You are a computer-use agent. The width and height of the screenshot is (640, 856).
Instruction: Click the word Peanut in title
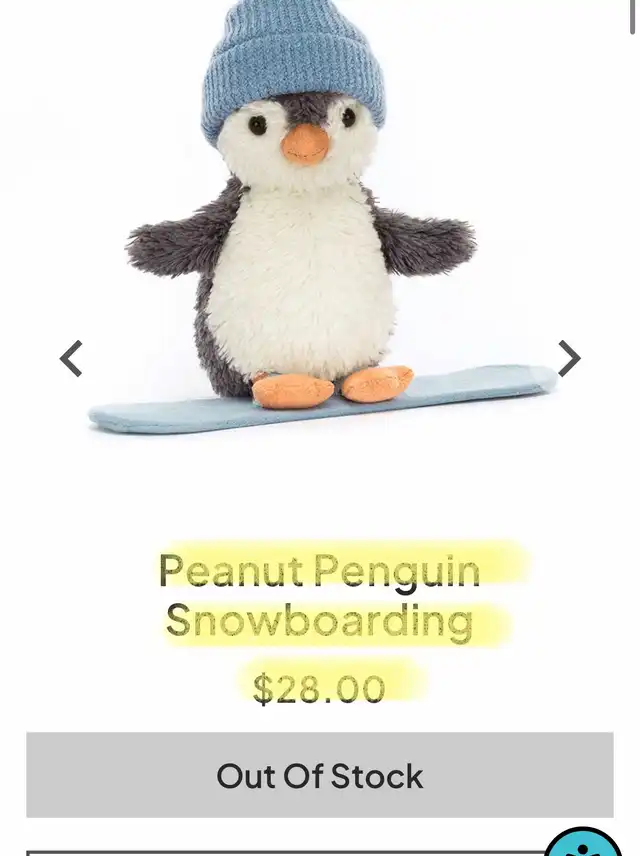point(231,570)
